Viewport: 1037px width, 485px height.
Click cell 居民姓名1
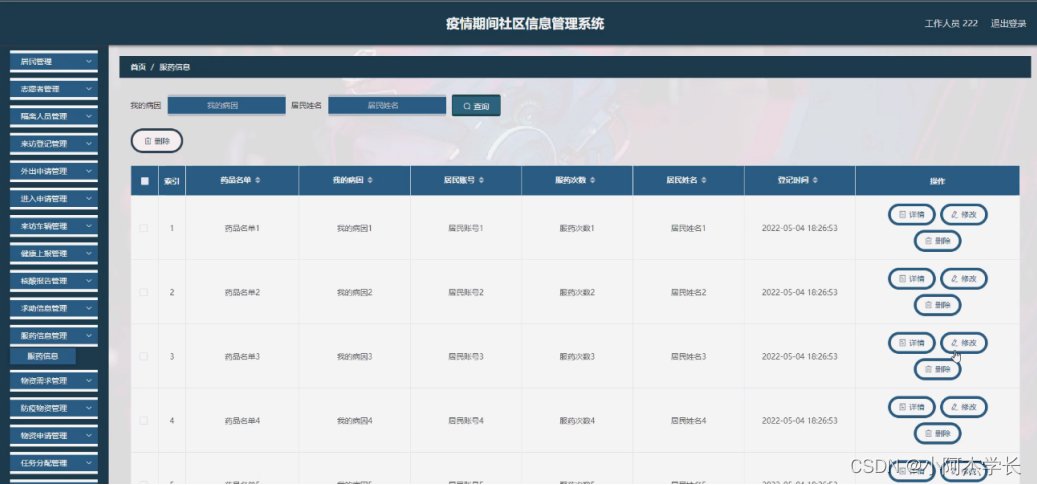click(x=688, y=228)
